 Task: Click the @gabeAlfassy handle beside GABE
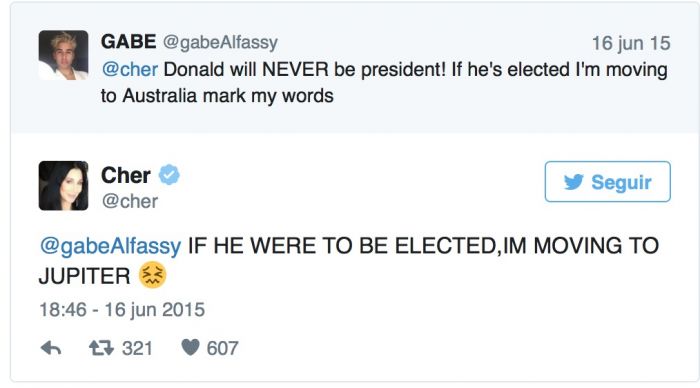click(x=220, y=42)
